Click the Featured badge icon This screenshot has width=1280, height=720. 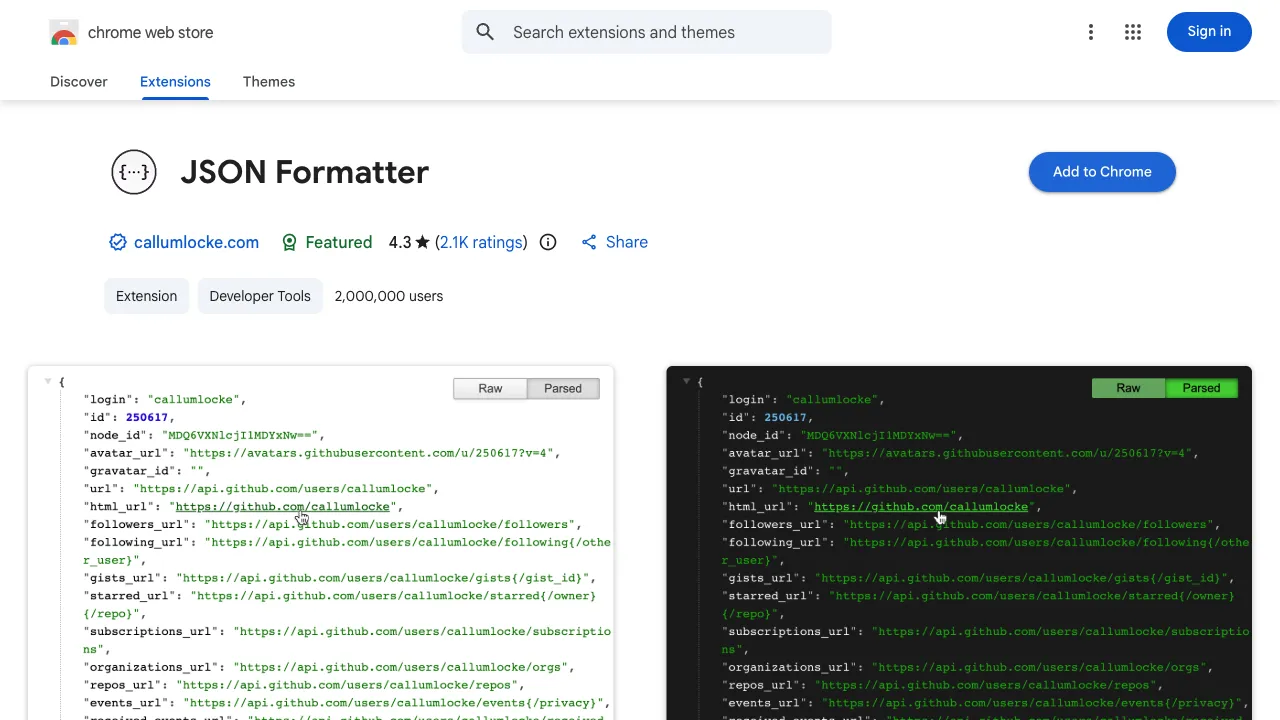coord(289,242)
